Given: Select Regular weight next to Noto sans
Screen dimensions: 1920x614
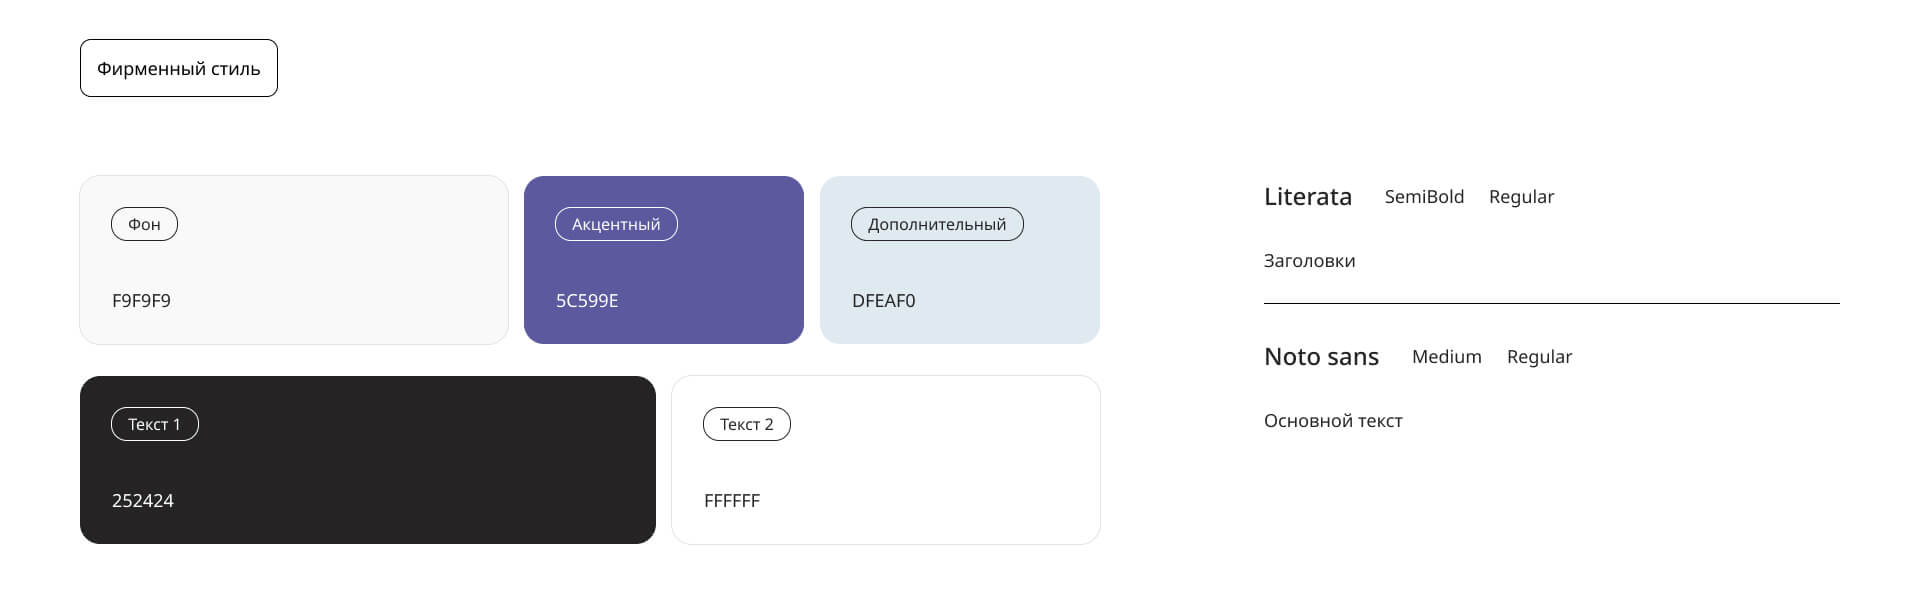Looking at the screenshot, I should click(x=1539, y=357).
